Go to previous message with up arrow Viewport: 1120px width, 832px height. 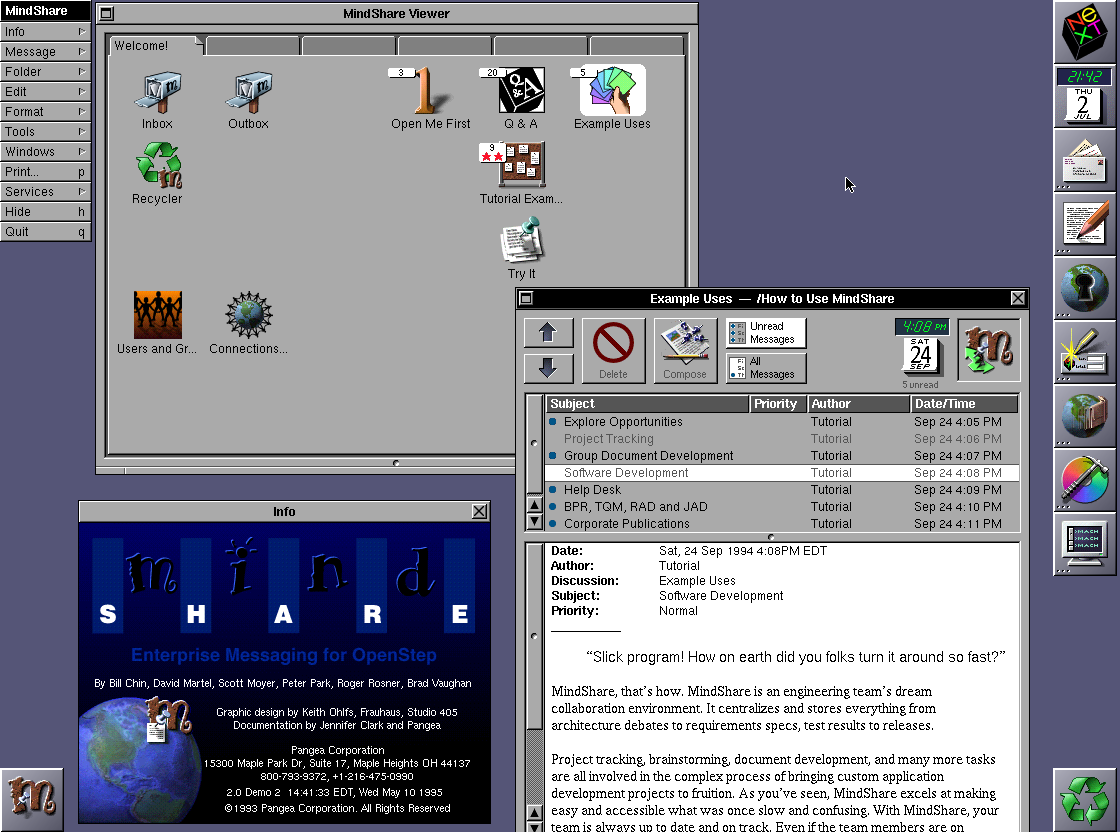click(548, 333)
